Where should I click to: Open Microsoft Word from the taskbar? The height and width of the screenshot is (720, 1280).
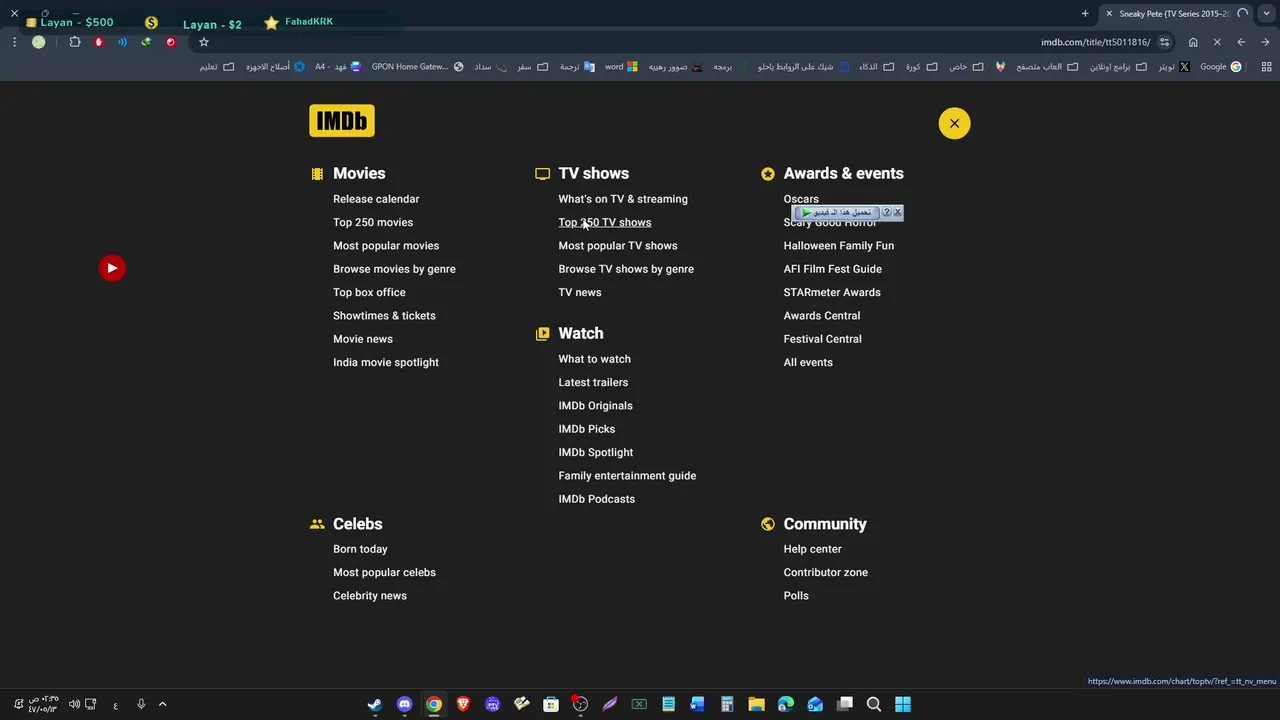click(697, 704)
